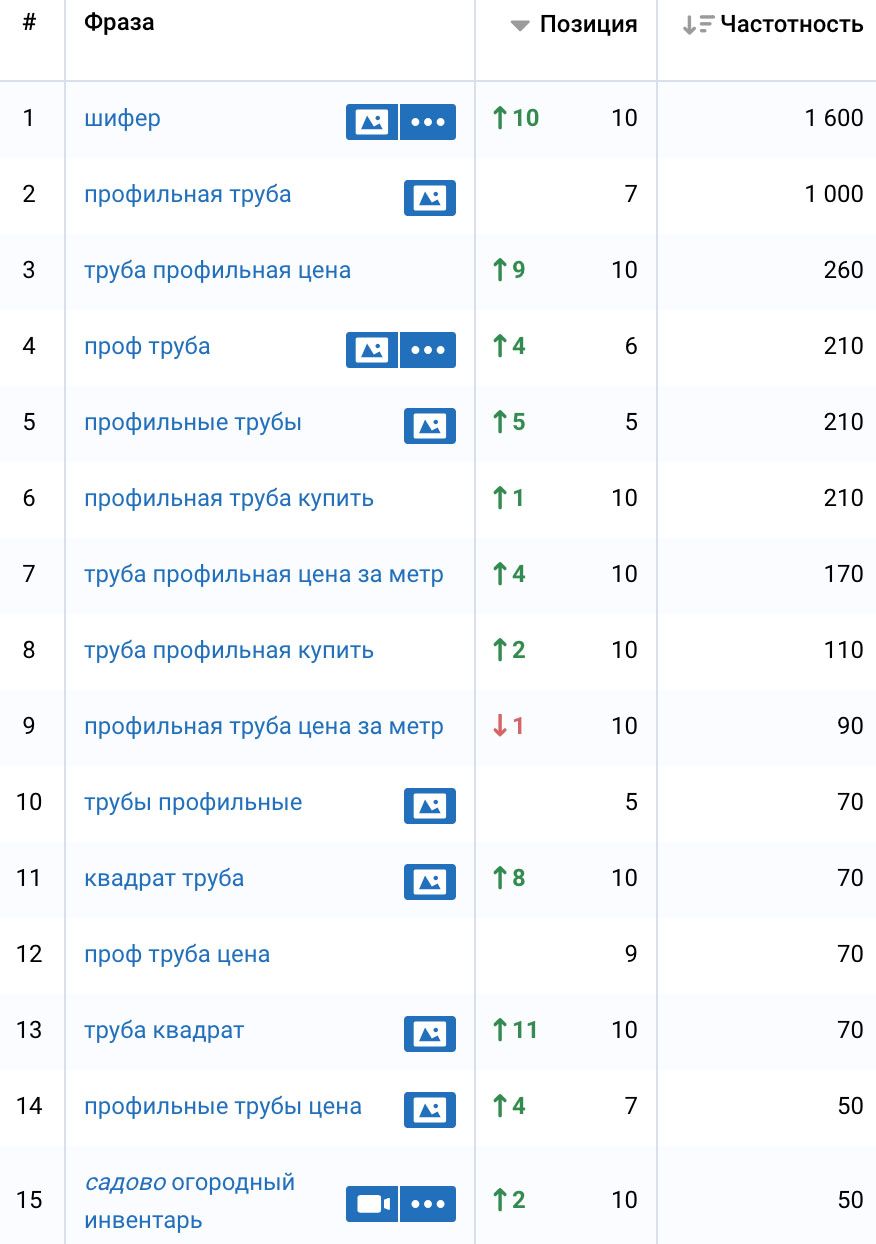Click red down arrow position change indicator
Viewport: 876px width, 1244px height.
click(x=508, y=726)
